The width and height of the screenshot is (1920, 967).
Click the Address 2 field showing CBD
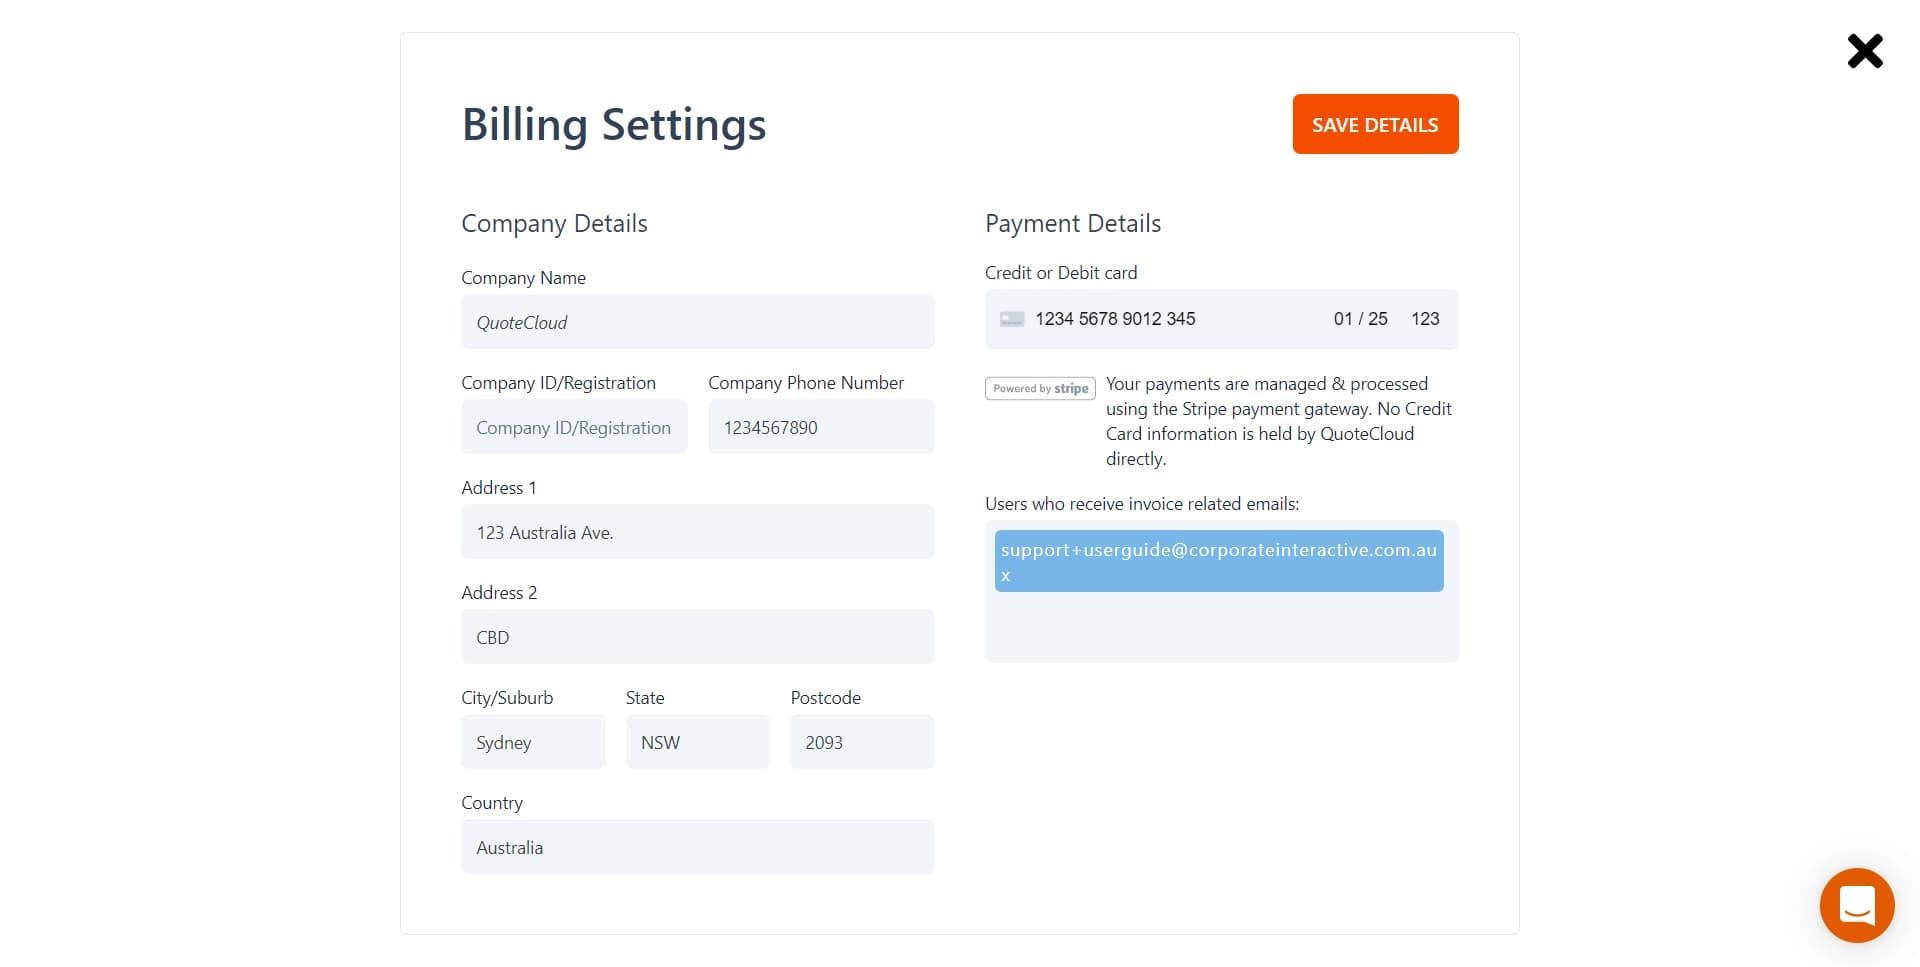(x=697, y=637)
